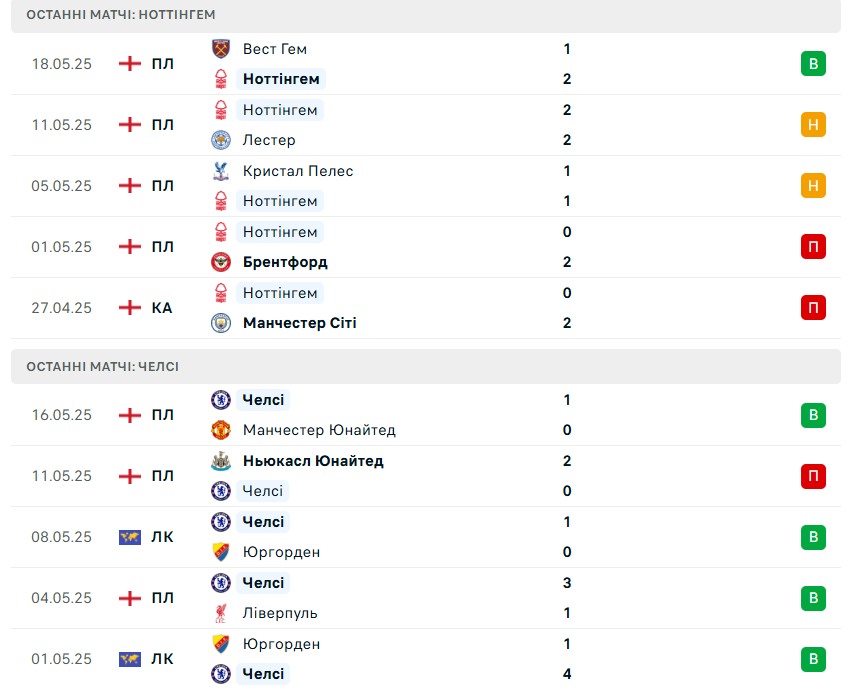Click the England flag on the 18.05.25 row
The width and height of the screenshot is (854, 696).
point(130,64)
